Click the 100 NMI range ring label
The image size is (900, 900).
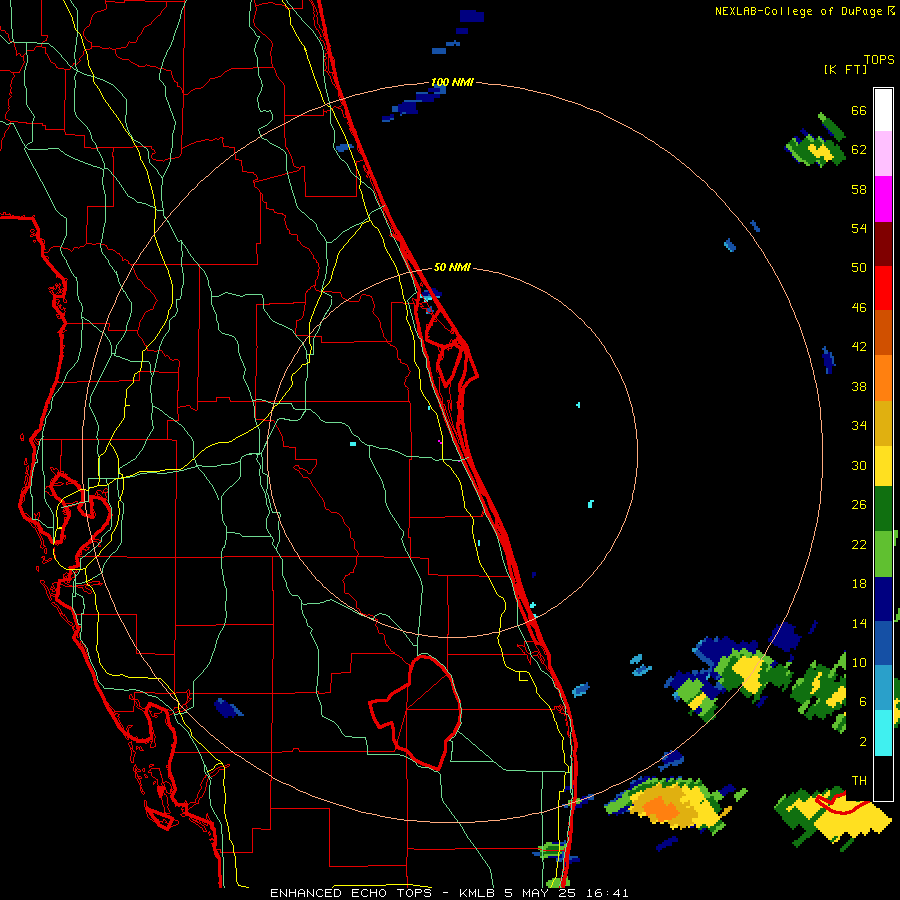point(452,82)
